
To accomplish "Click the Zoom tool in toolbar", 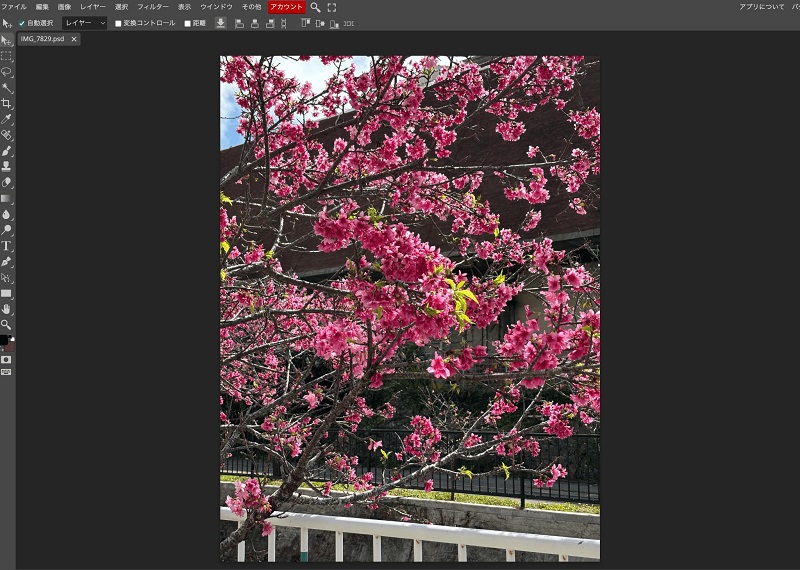I will coord(6,325).
